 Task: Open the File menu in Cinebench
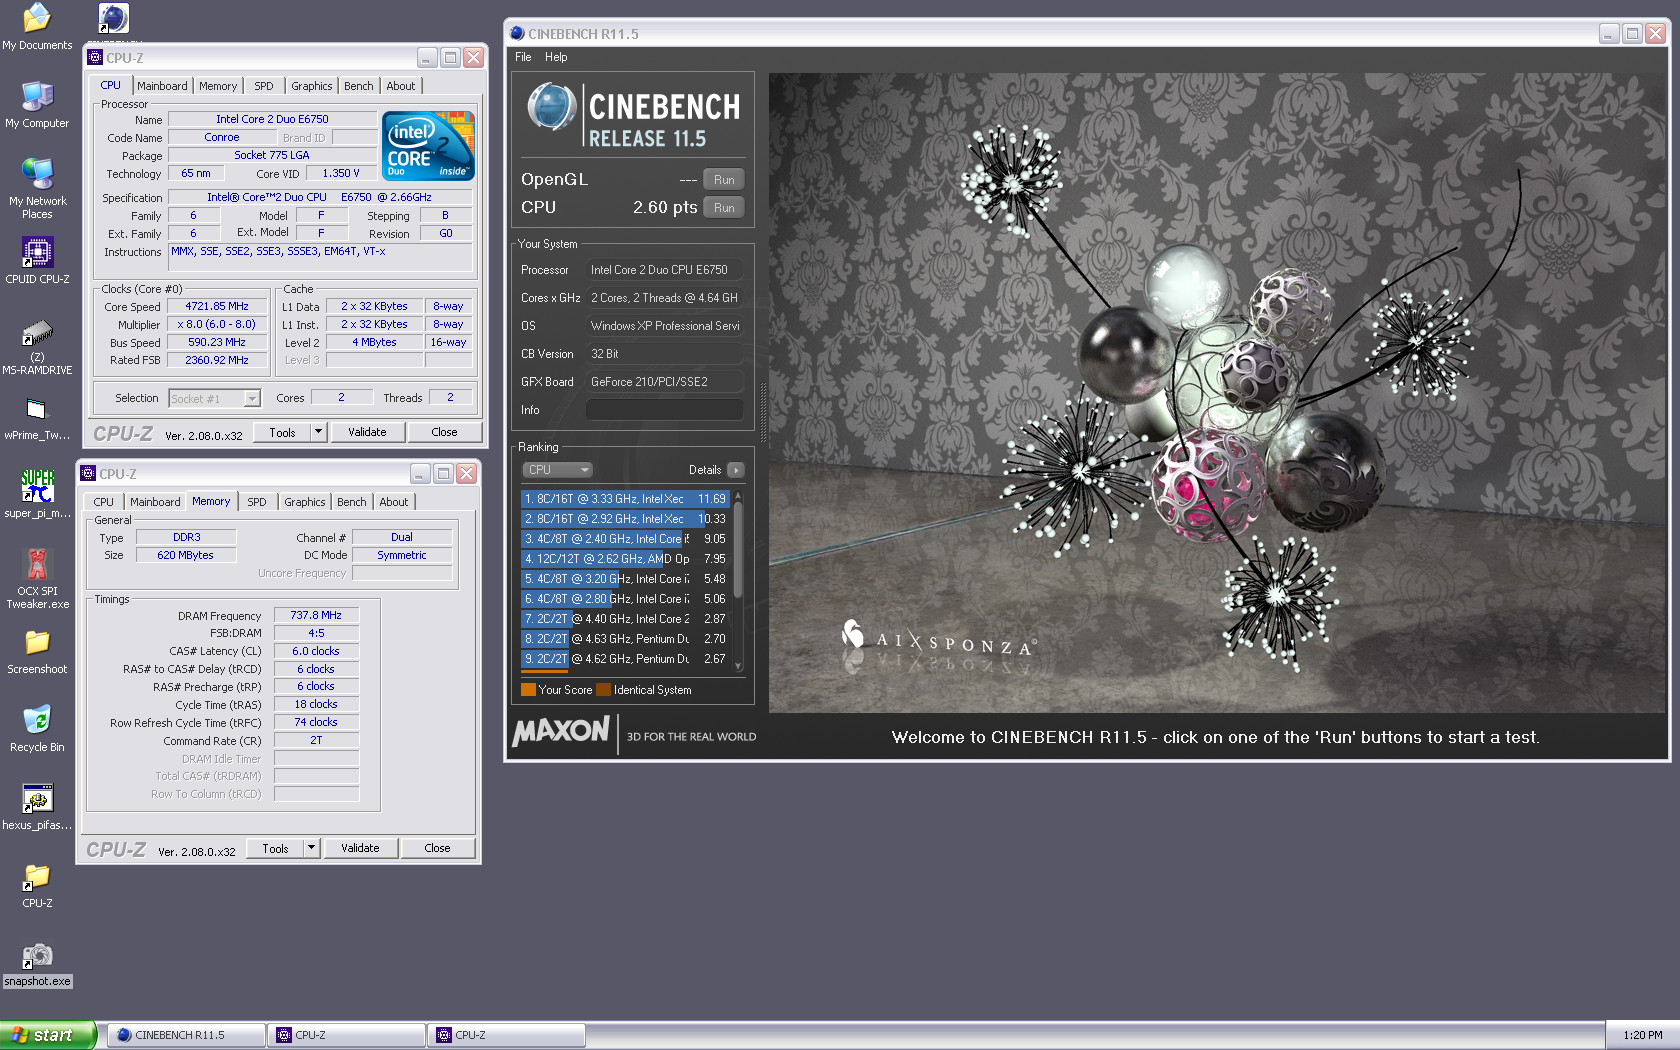[523, 57]
